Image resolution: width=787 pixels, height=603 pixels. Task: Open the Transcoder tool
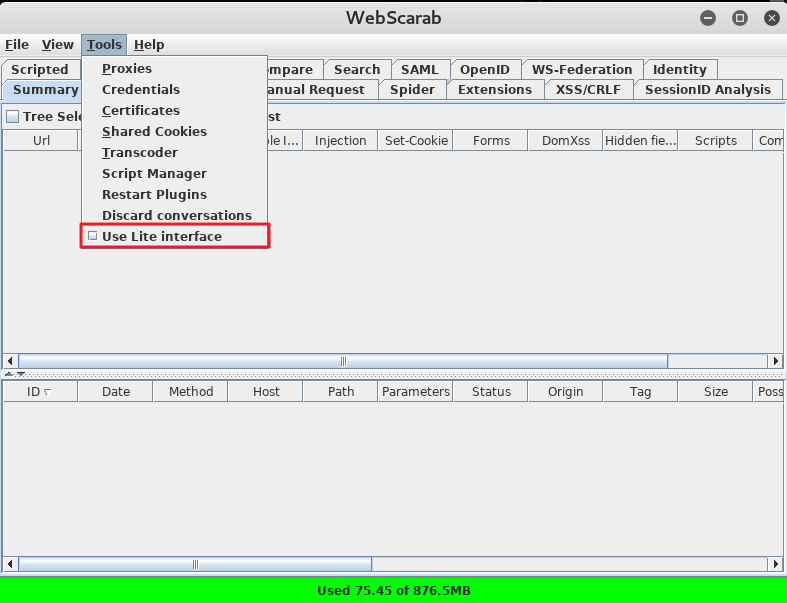[x=174, y=153]
